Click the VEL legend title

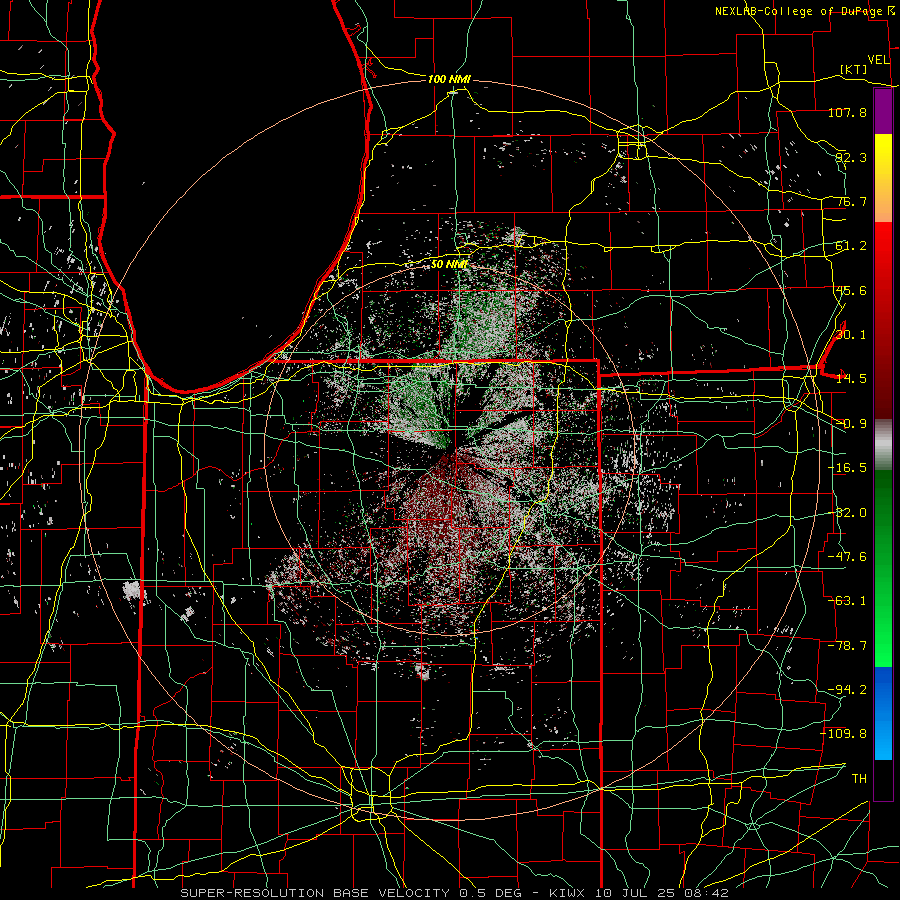pyautogui.click(x=878, y=60)
